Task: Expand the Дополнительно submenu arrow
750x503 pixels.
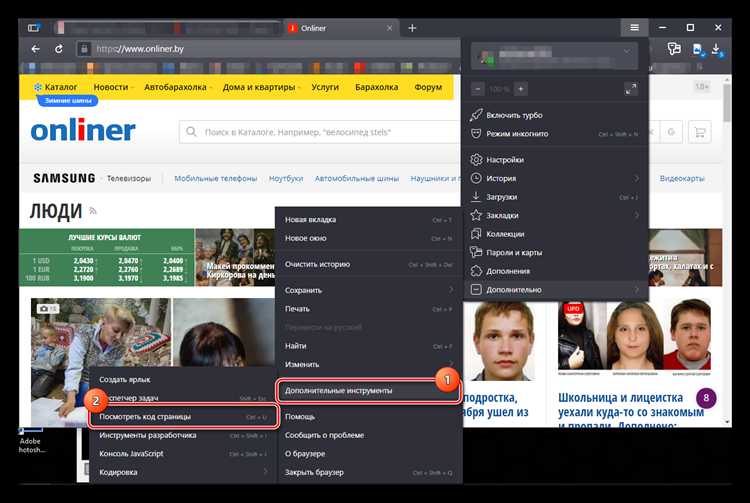Action: tap(636, 290)
